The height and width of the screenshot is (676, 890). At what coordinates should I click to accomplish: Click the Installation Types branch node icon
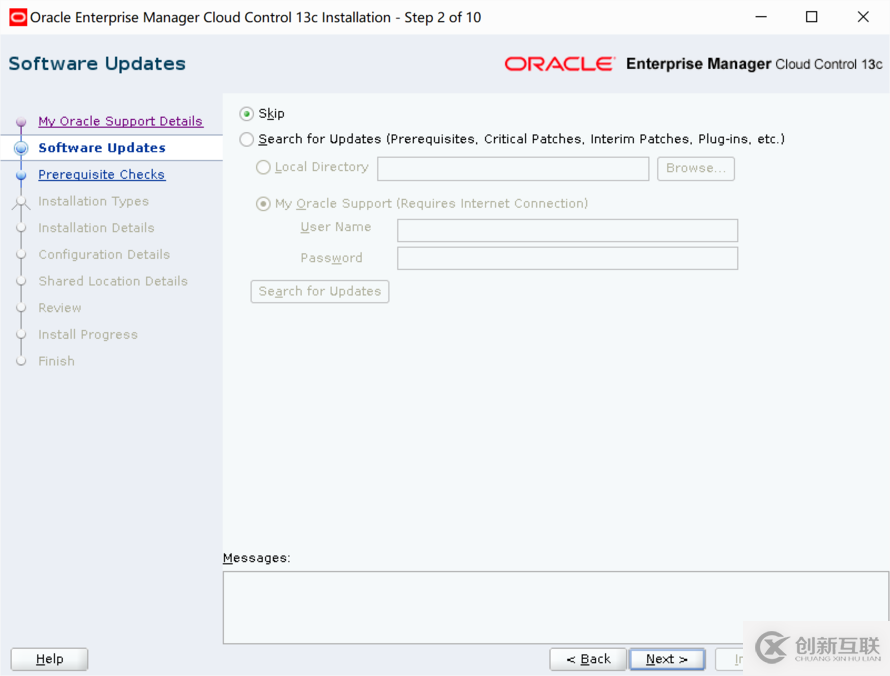pyautogui.click(x=21, y=202)
